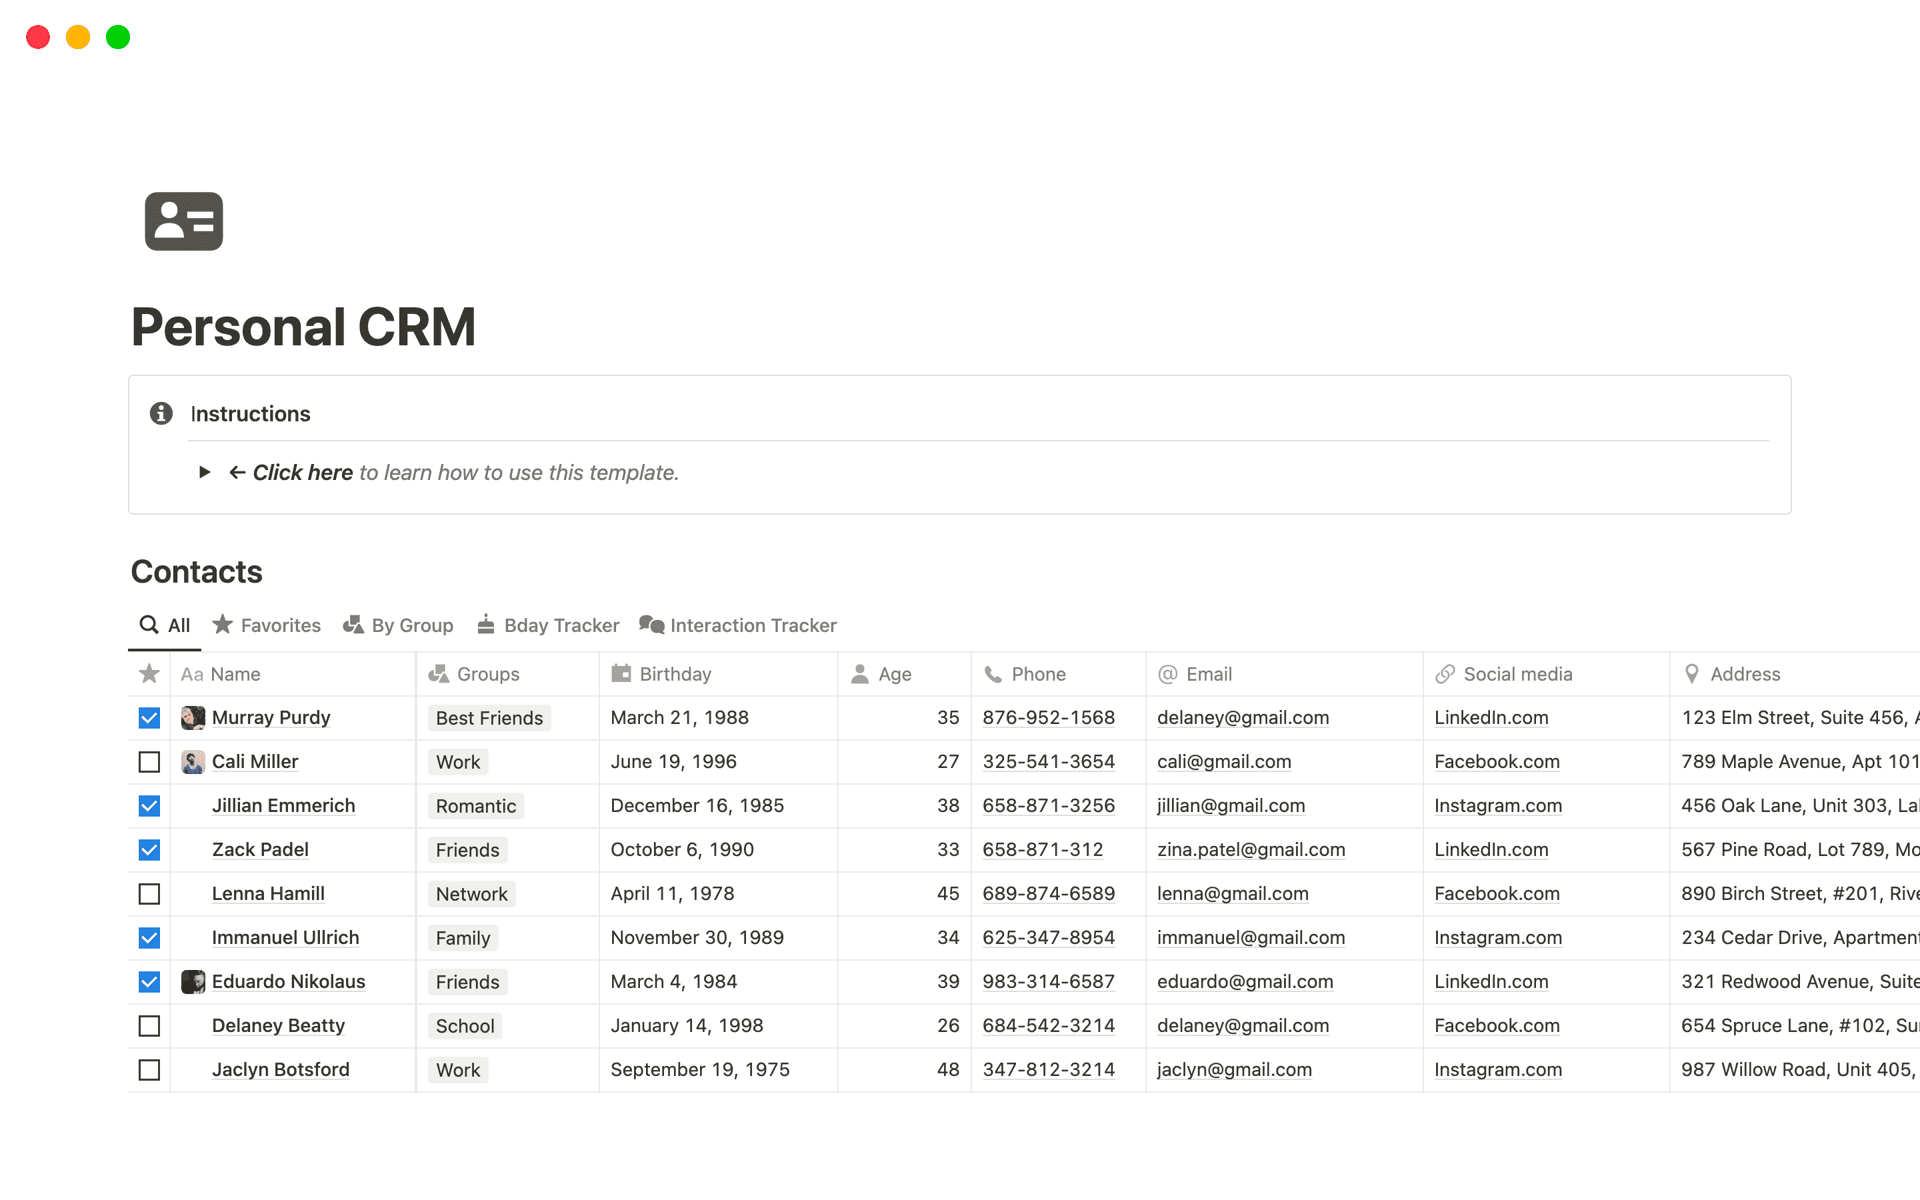This screenshot has width=1920, height=1200.
Task: Click the @ icon on the Email column
Action: (1167, 673)
